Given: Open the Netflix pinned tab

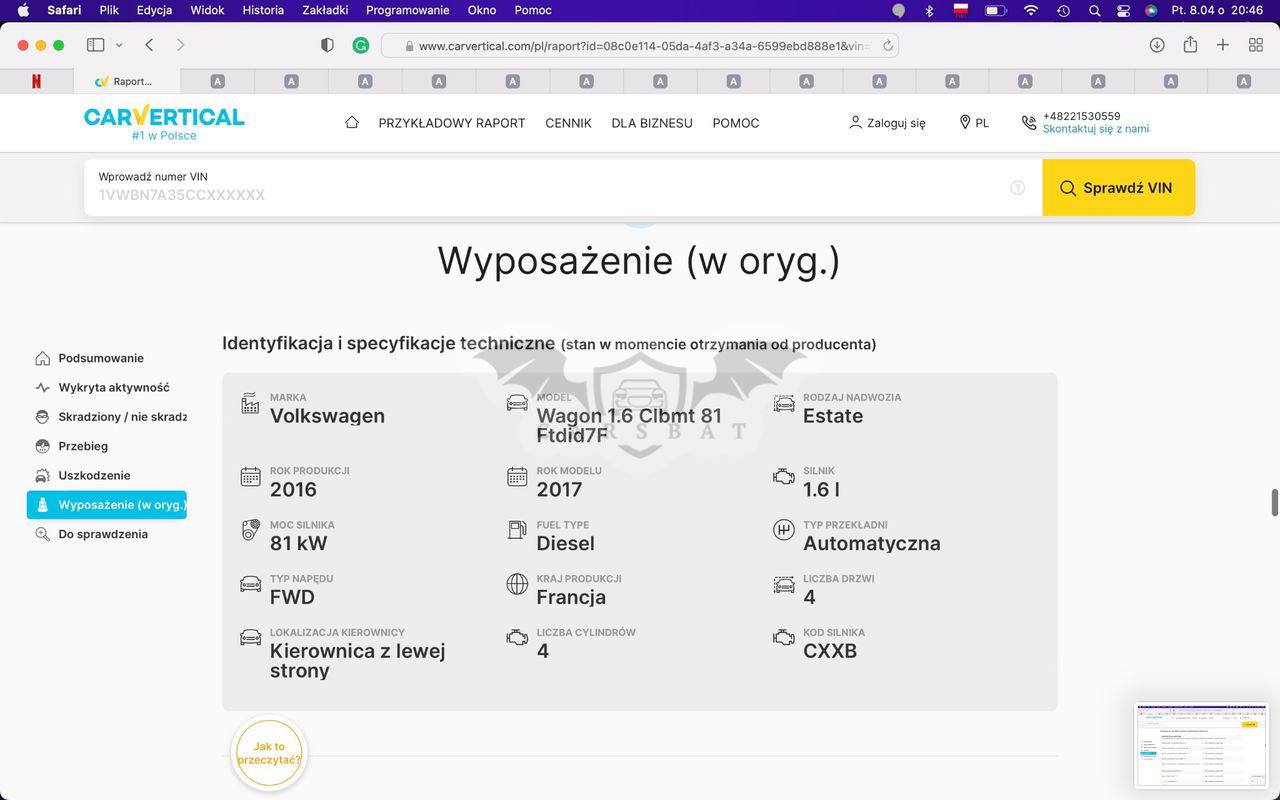Looking at the screenshot, I should [37, 81].
